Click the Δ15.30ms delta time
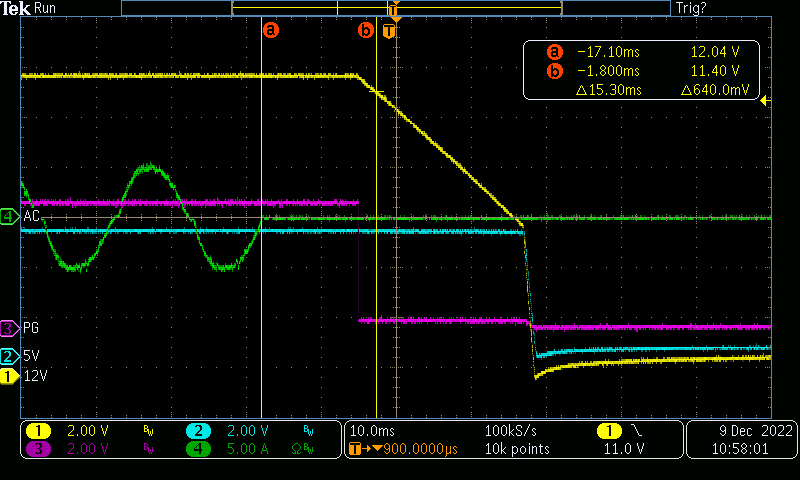The width and height of the screenshot is (800, 480). (x=609, y=90)
